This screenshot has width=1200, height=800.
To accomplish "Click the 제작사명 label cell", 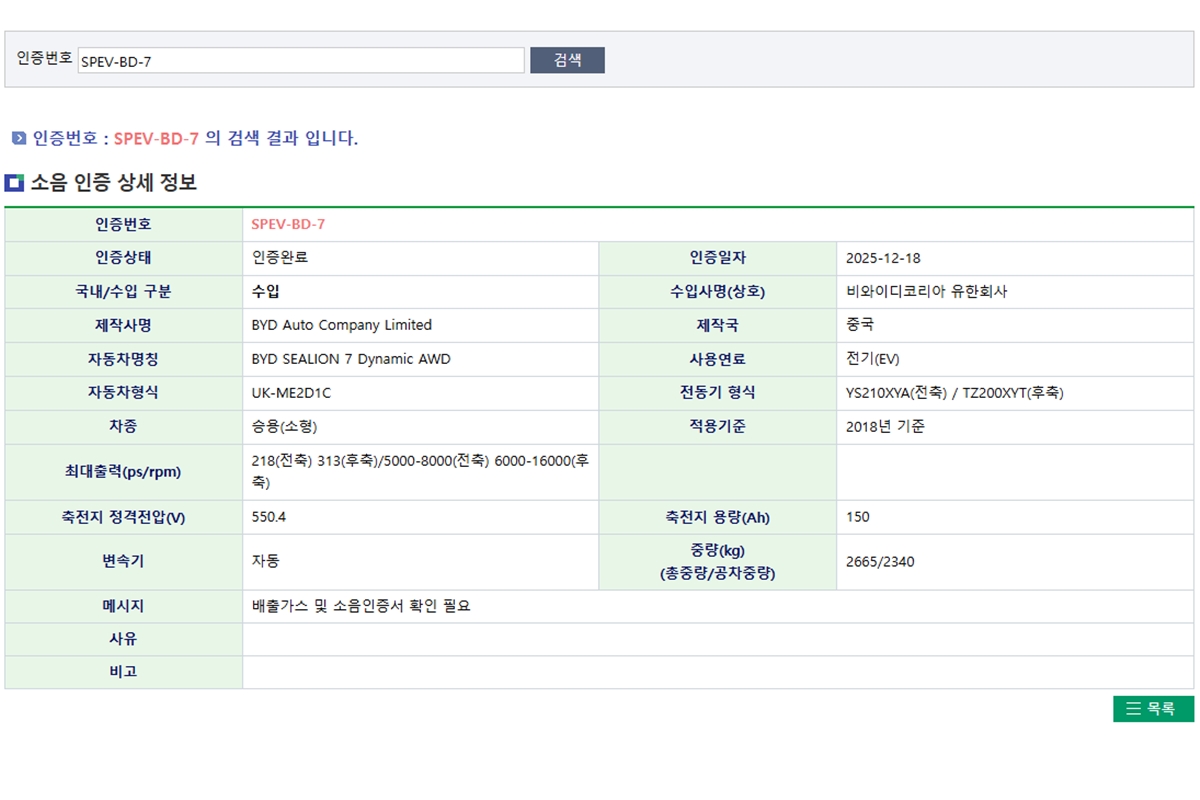I will pyautogui.click(x=123, y=325).
